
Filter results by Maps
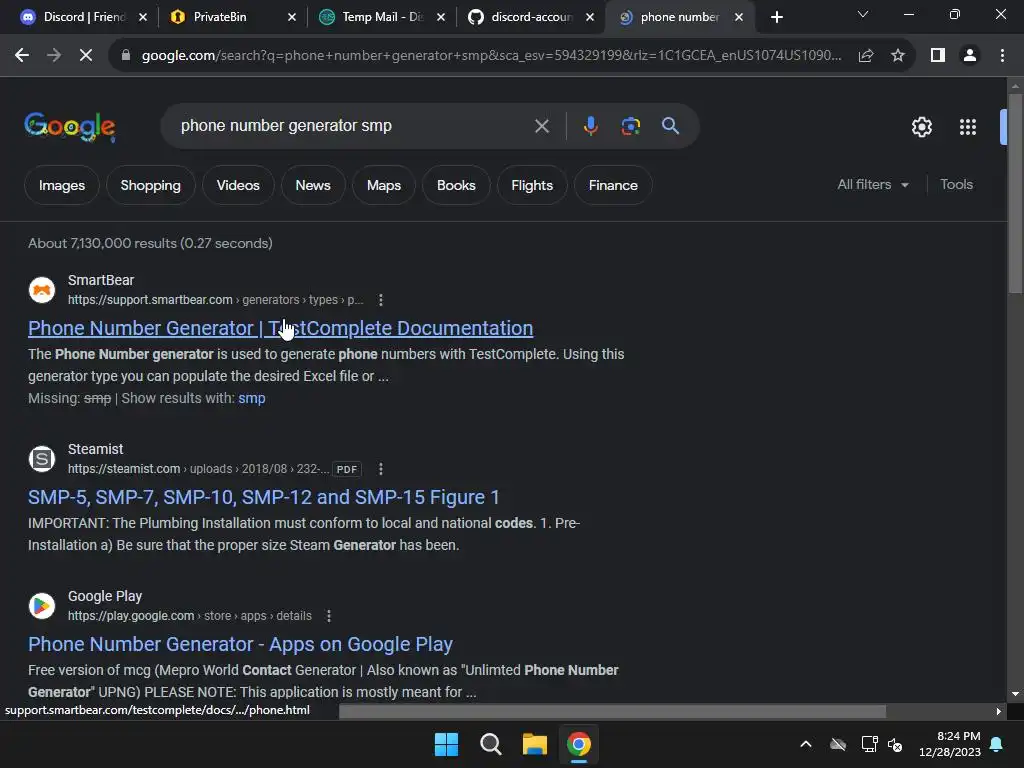click(384, 185)
